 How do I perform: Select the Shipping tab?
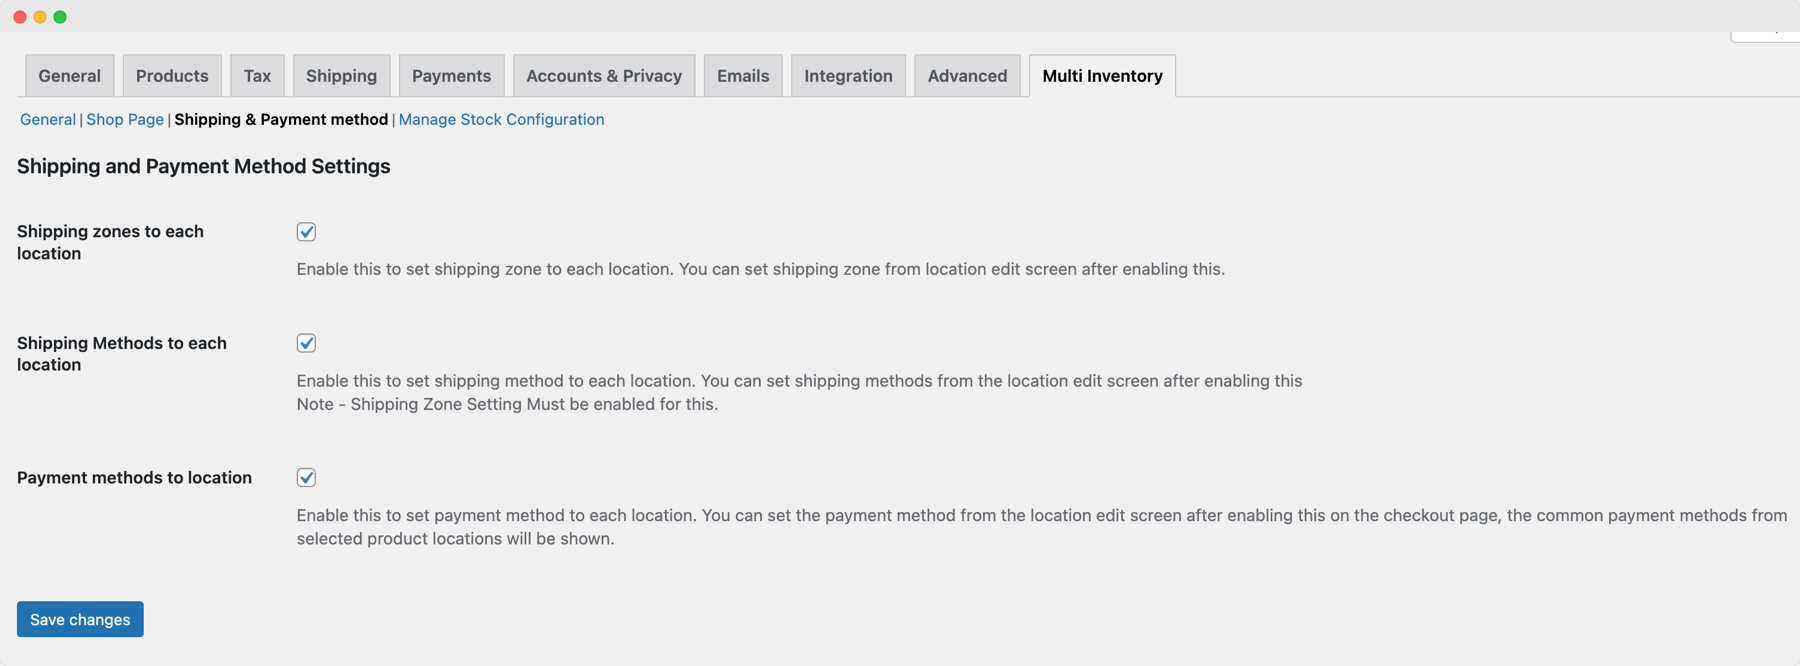pos(341,75)
